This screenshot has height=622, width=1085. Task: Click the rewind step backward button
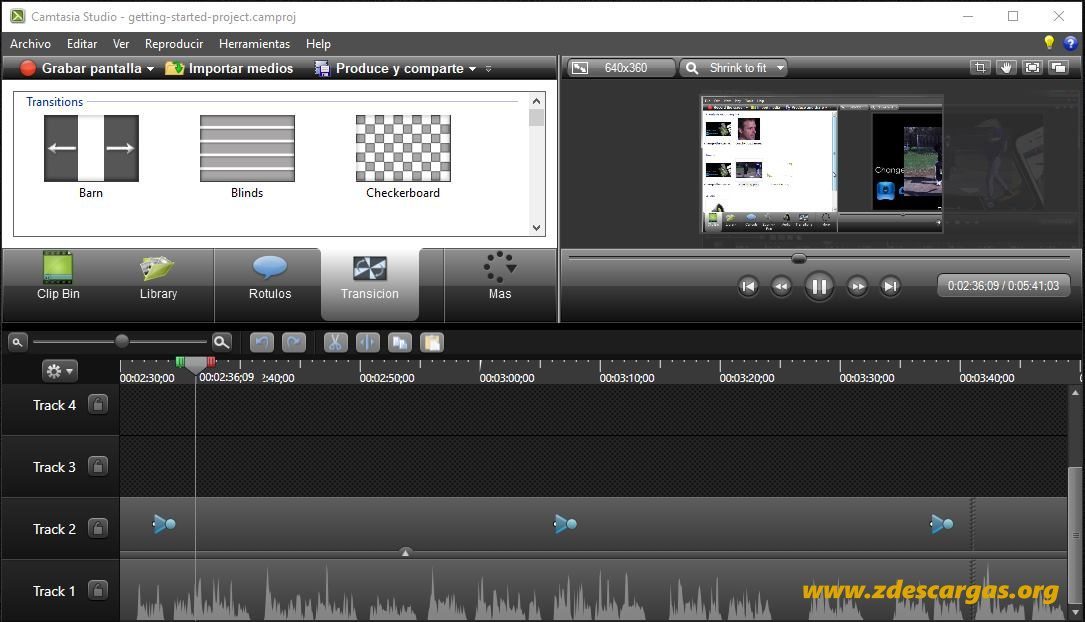pyautogui.click(x=781, y=286)
